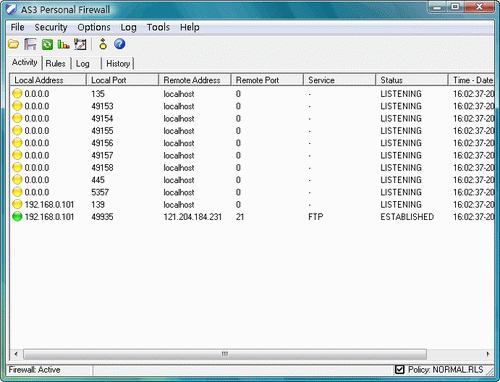Open the Help menu

190,27
